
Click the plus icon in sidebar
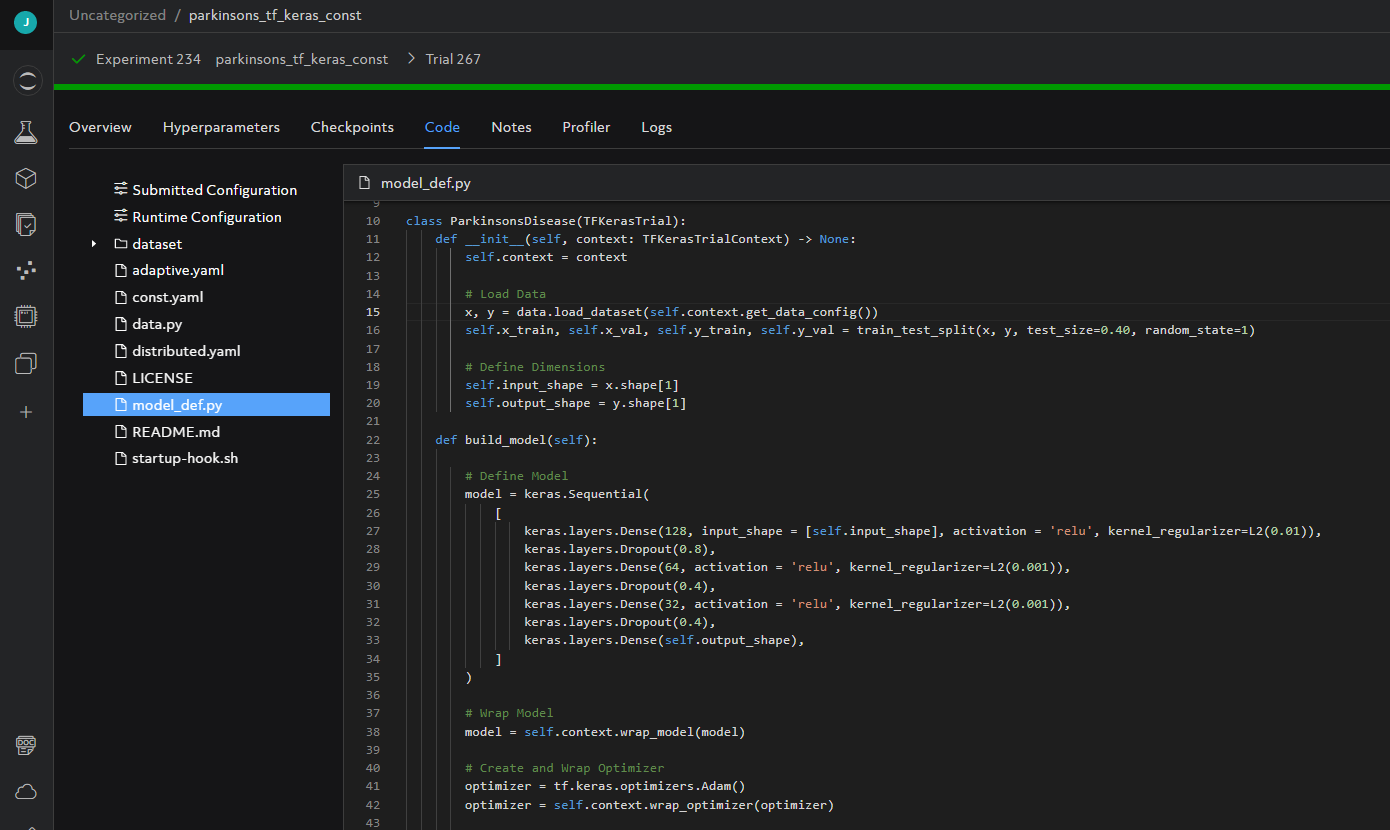click(x=26, y=411)
